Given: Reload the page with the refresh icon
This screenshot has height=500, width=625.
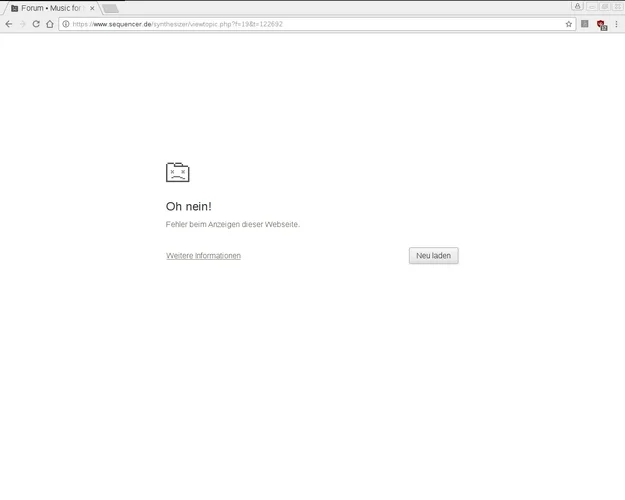Looking at the screenshot, I should [x=36, y=24].
